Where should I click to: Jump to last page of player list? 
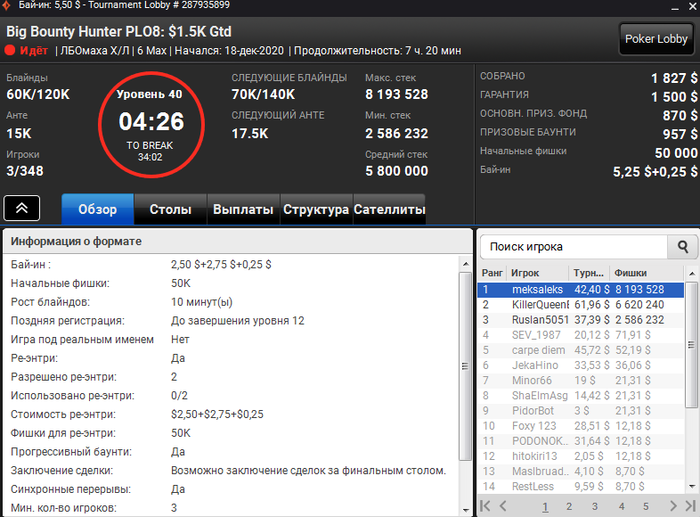(x=690, y=506)
